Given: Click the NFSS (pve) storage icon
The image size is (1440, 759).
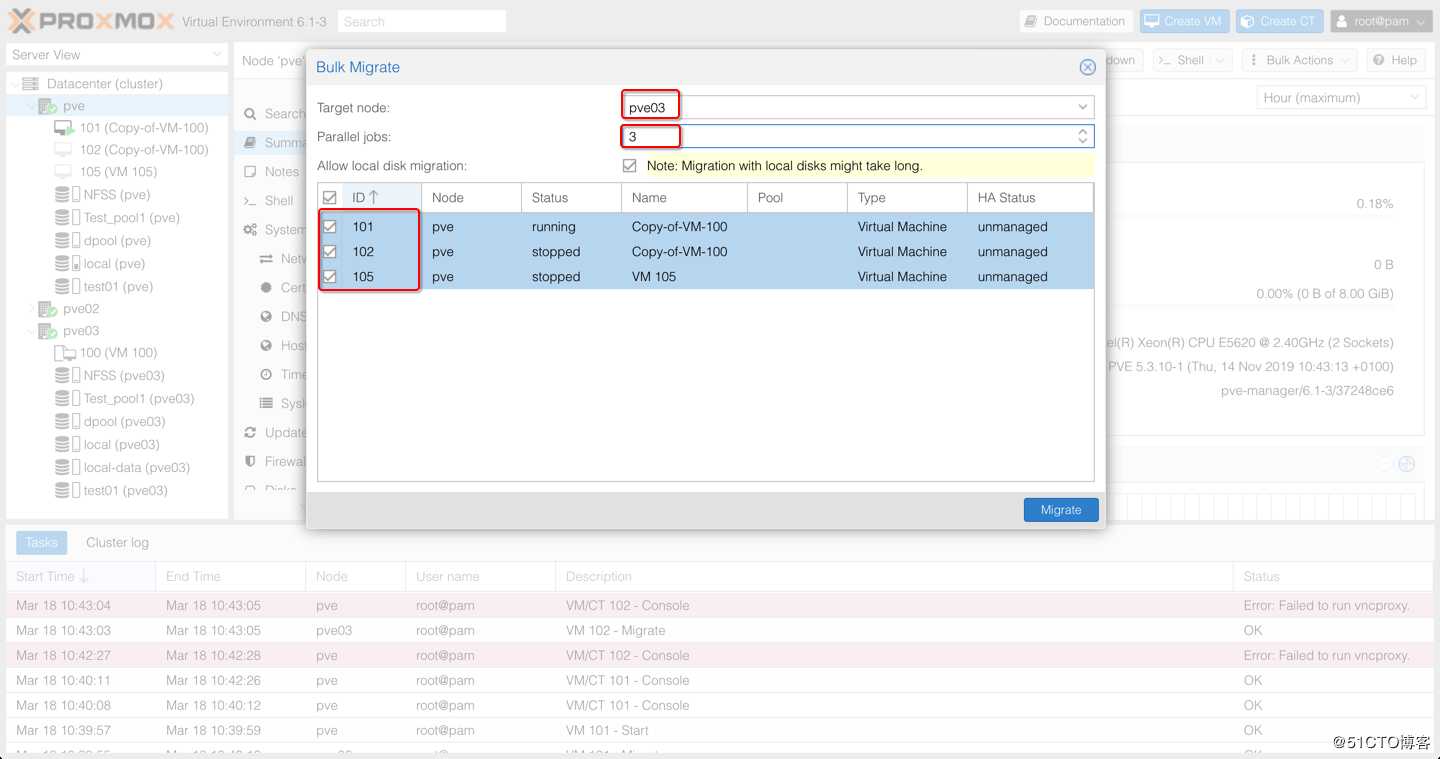Looking at the screenshot, I should tap(65, 195).
